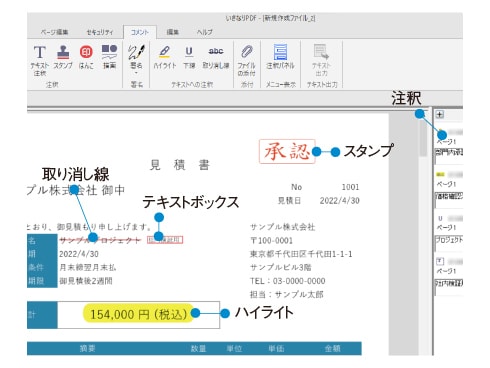The image size is (490, 368).
Task: Select the はんこ seal tool
Action: point(86,57)
